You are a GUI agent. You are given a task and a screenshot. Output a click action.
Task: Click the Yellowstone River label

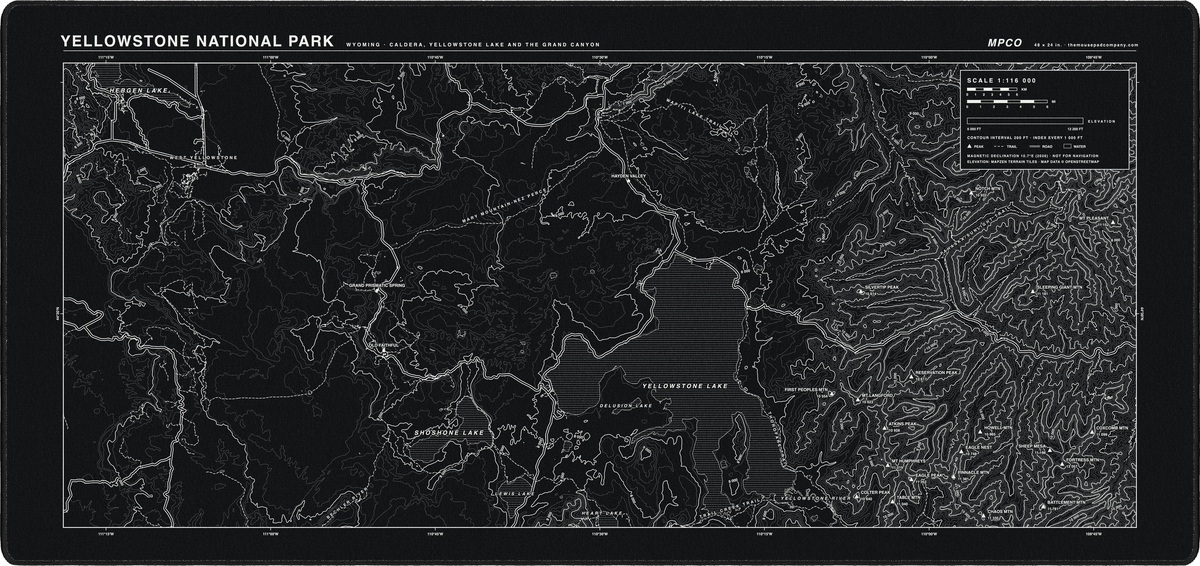(x=814, y=497)
